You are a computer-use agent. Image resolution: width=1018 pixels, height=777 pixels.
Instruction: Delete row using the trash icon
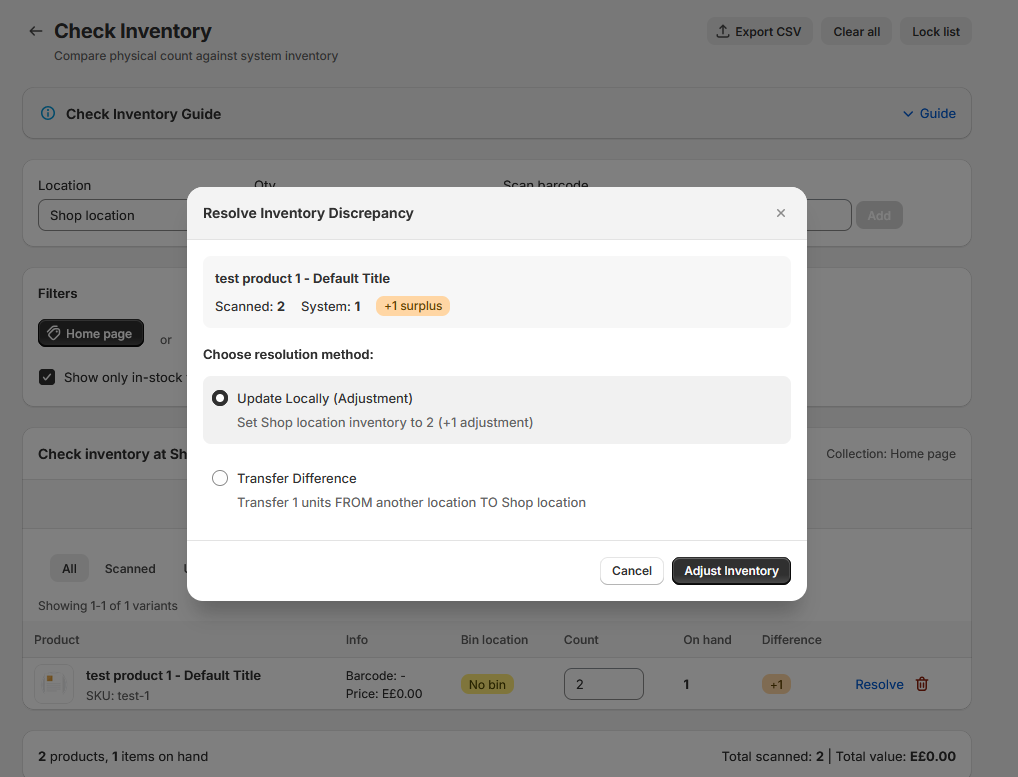pos(922,684)
